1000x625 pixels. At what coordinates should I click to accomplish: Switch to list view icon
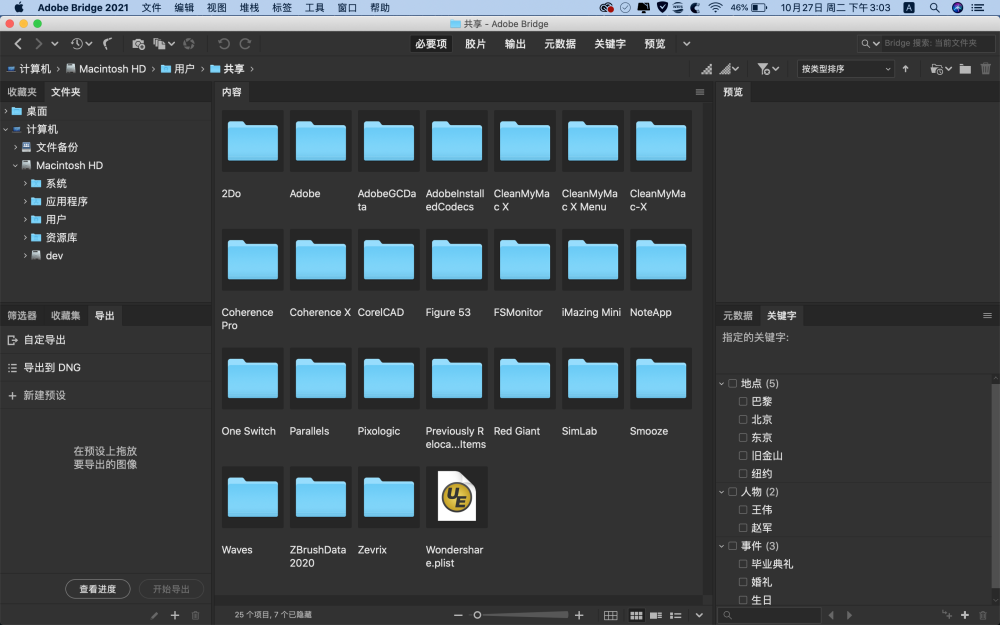coord(675,615)
